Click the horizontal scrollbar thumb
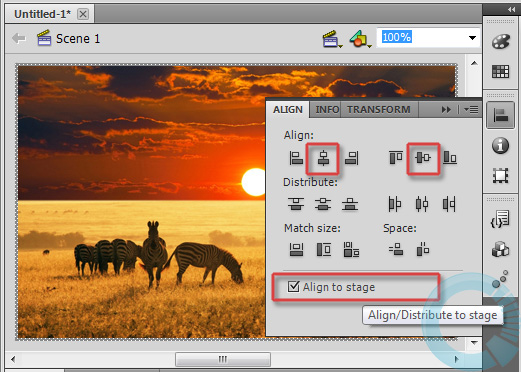This screenshot has height=372, width=521. click(x=223, y=359)
